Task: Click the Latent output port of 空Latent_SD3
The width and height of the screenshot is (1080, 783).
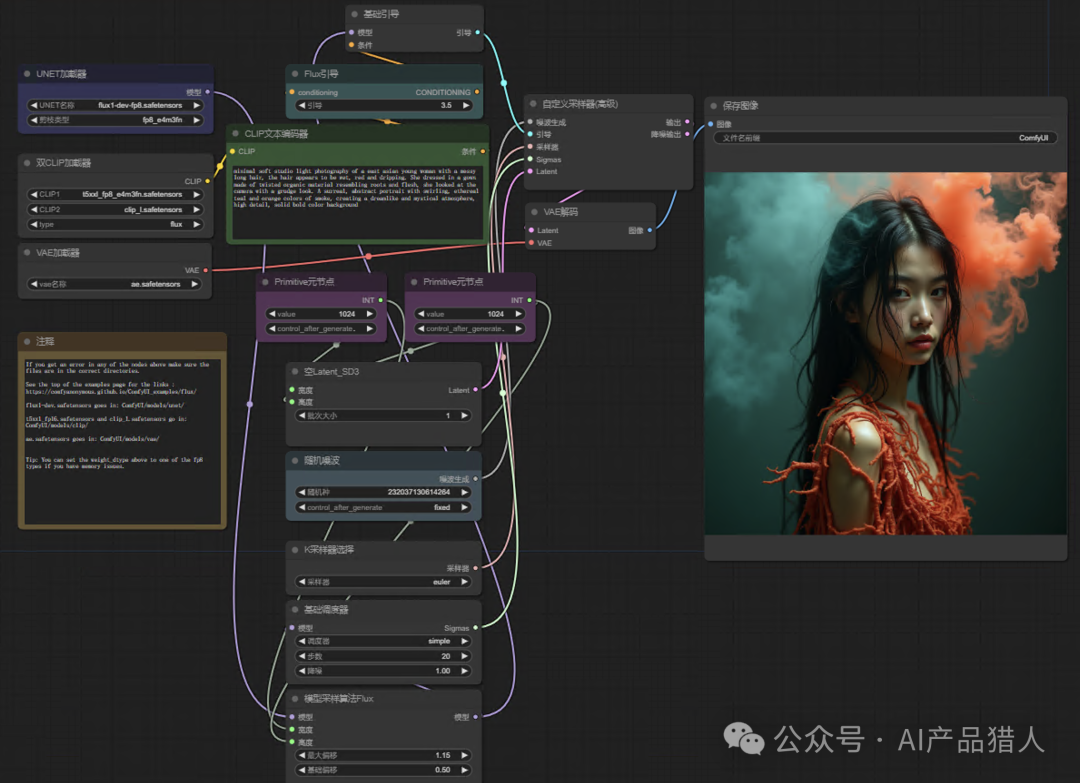Action: click(475, 390)
